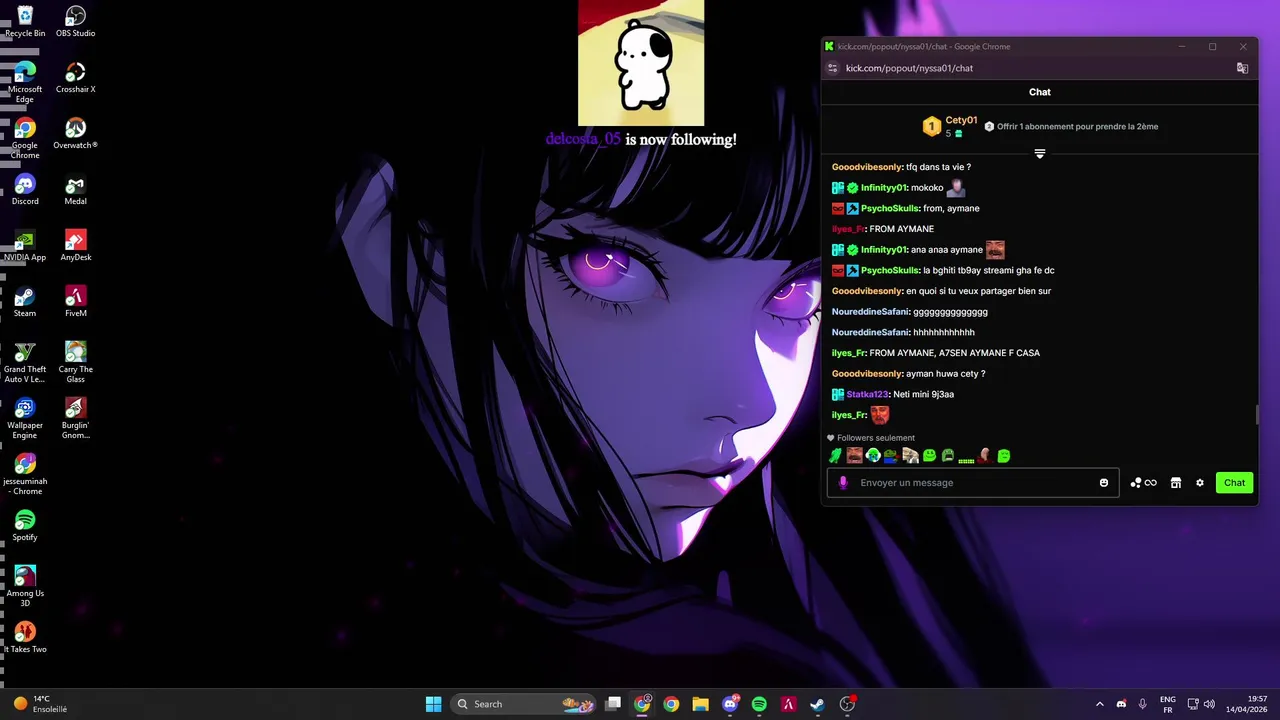Open File Explorer from the taskbar
The height and width of the screenshot is (720, 1280).
(700, 704)
